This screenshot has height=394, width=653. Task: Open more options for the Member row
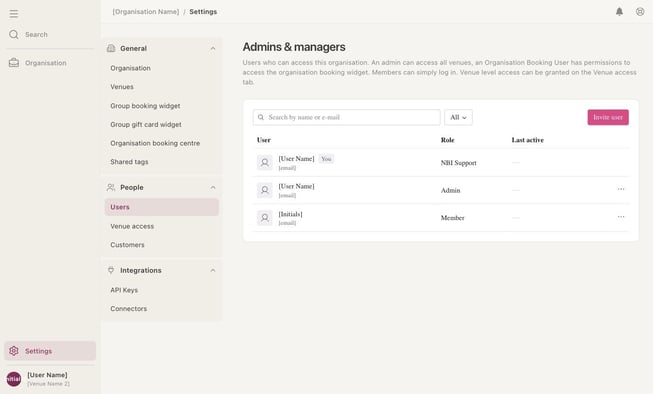pyautogui.click(x=621, y=217)
